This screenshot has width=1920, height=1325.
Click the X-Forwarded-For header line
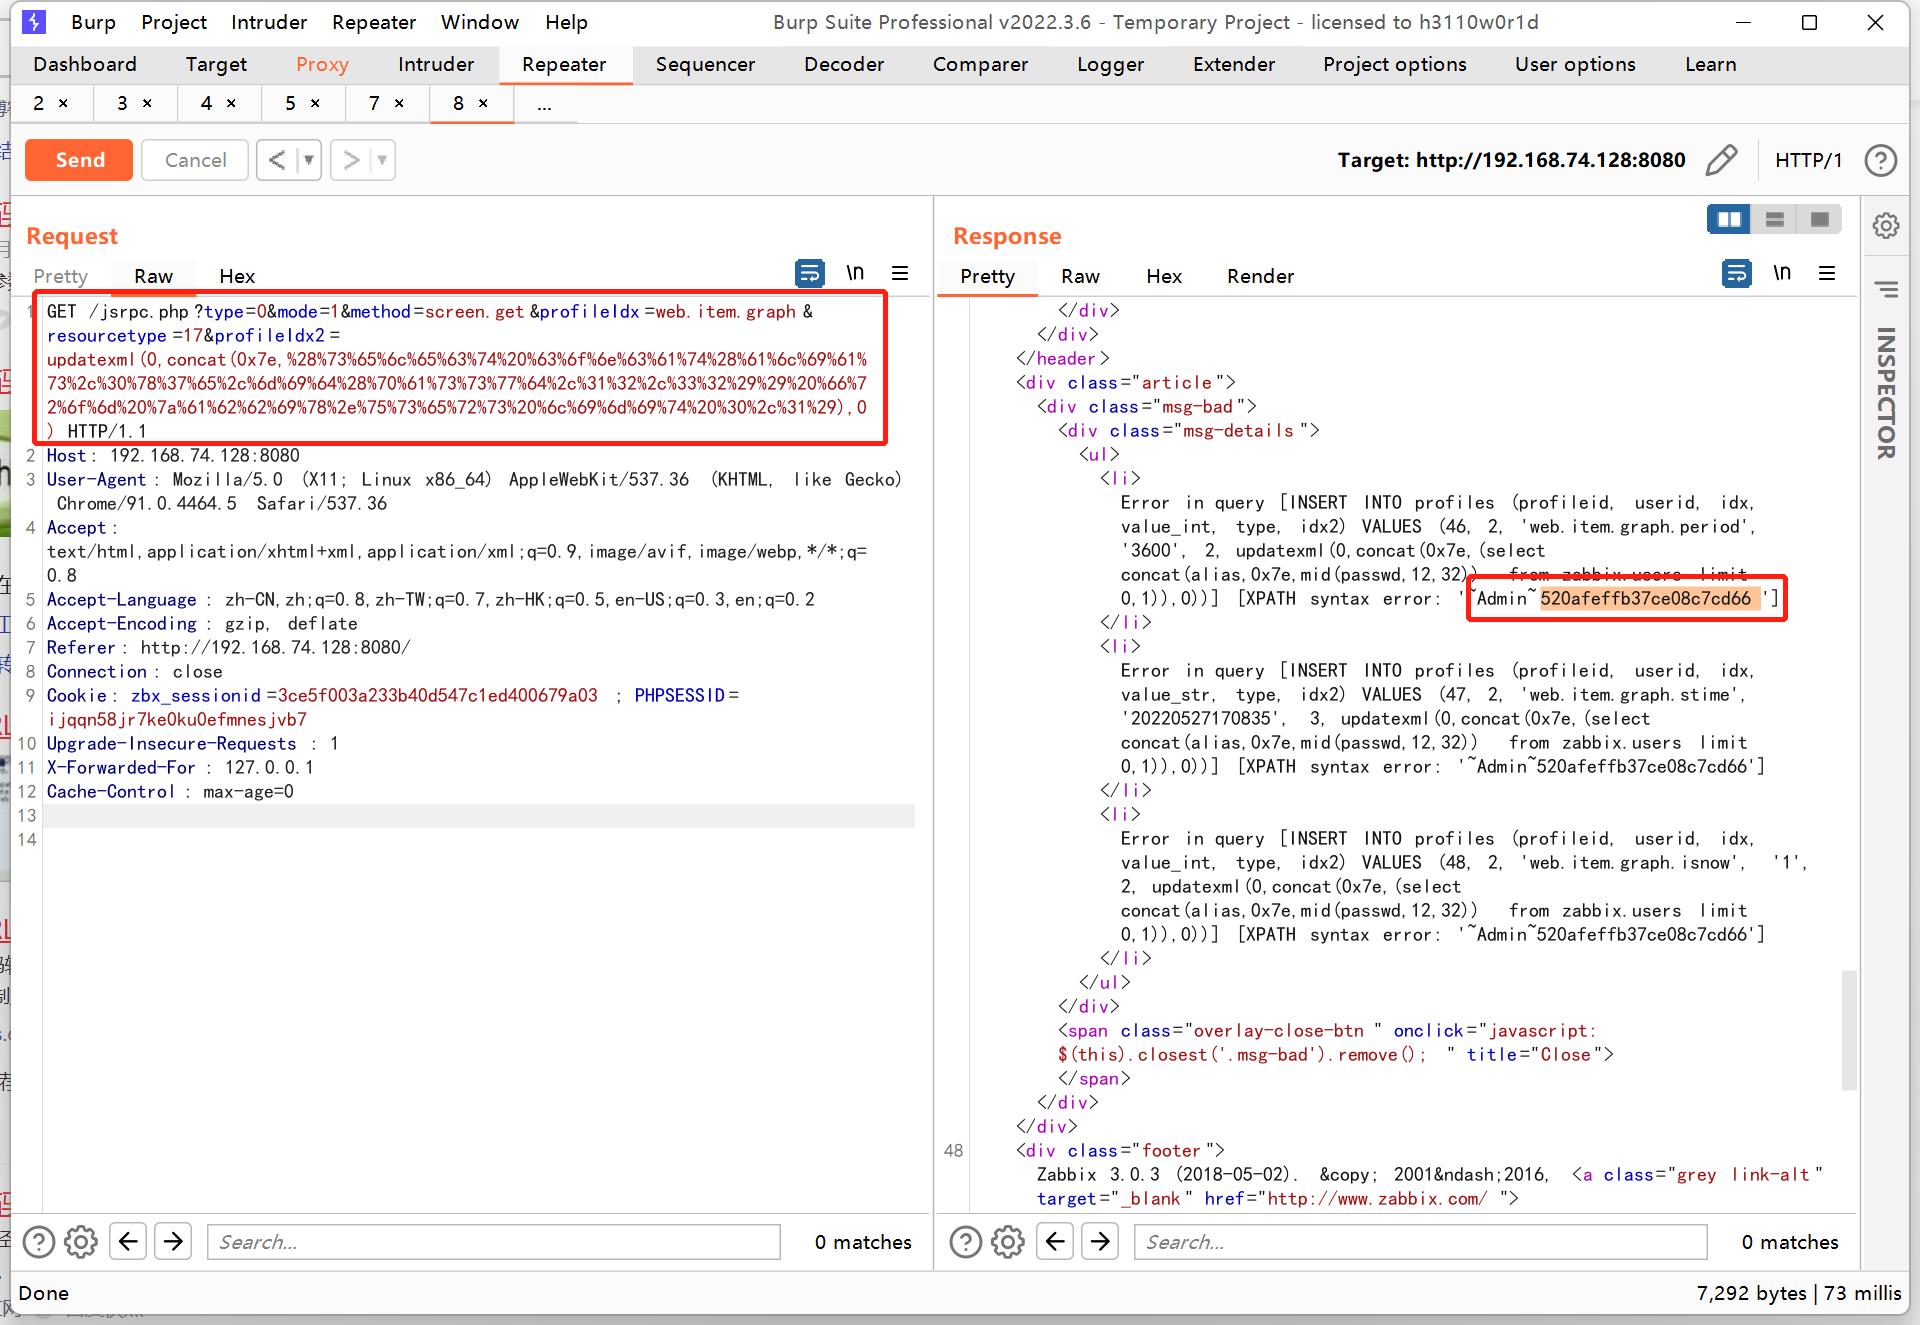coord(180,767)
